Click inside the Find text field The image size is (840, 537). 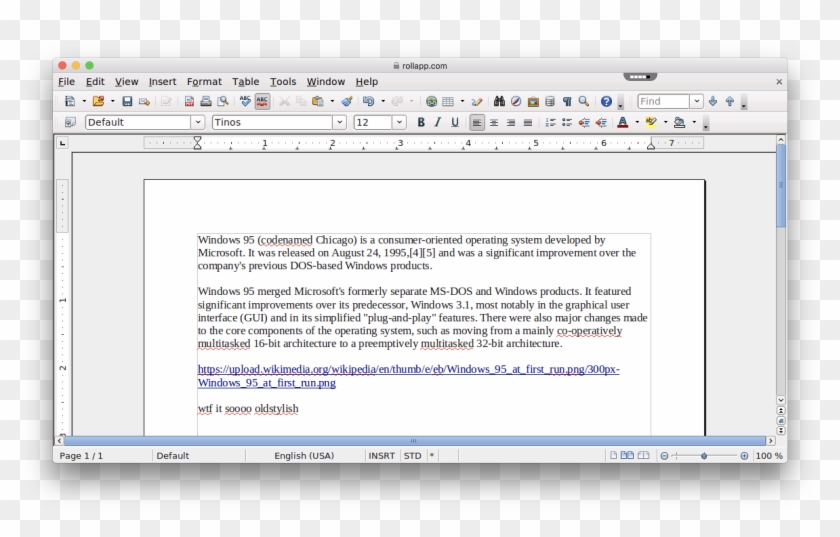click(663, 101)
